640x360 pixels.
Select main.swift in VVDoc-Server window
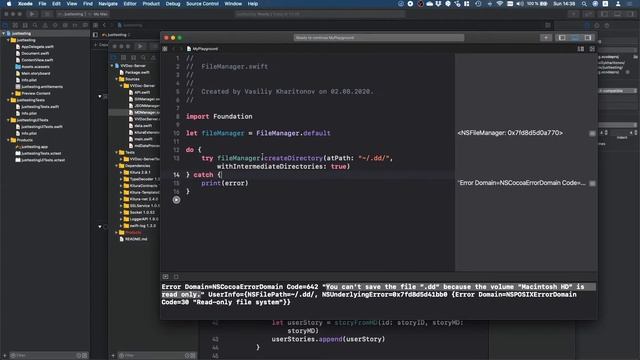(143, 139)
